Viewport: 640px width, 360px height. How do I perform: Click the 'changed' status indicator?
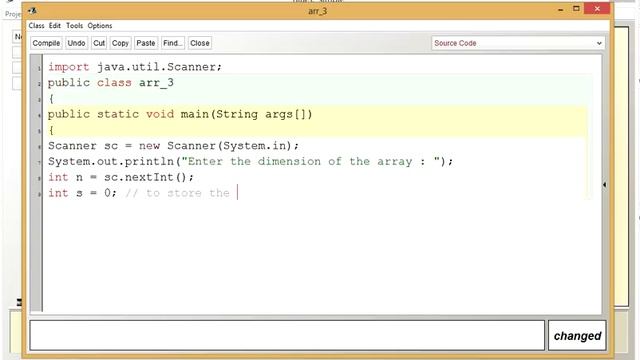577,336
